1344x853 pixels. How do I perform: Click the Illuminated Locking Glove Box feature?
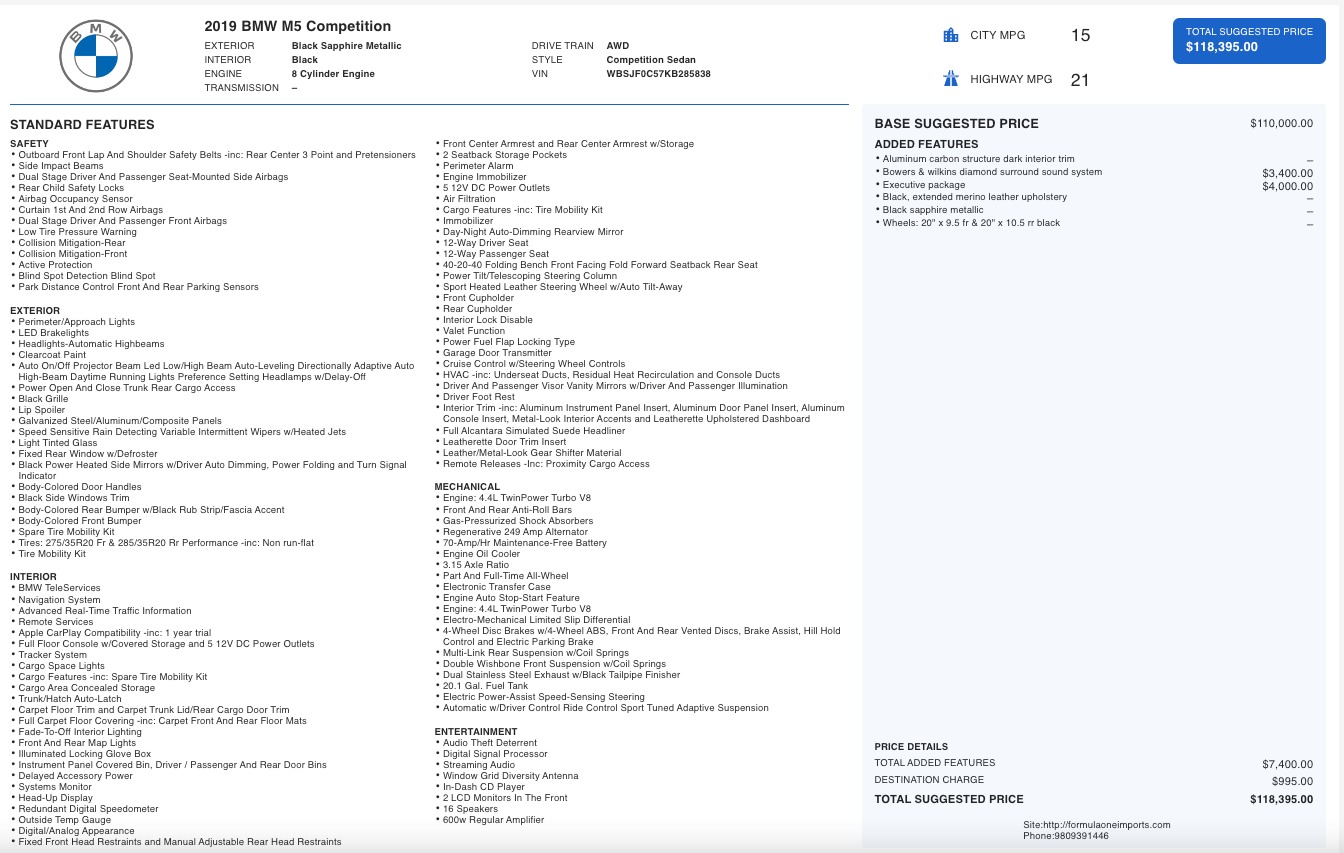[x=81, y=754]
